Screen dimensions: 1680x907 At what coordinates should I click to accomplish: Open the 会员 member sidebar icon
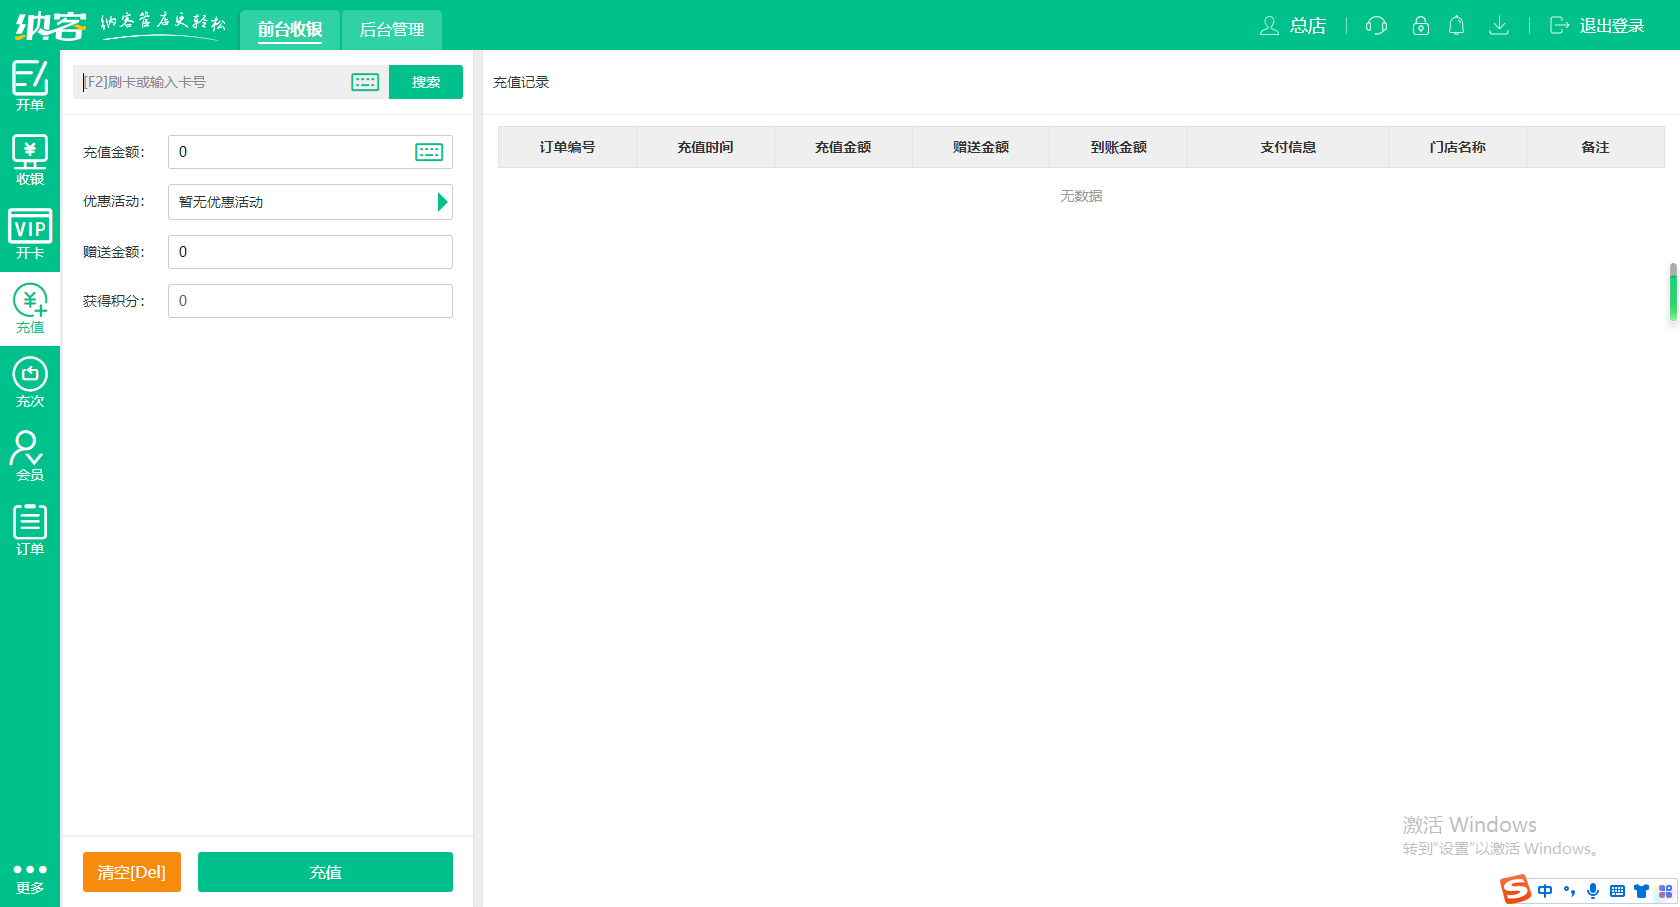tap(30, 456)
